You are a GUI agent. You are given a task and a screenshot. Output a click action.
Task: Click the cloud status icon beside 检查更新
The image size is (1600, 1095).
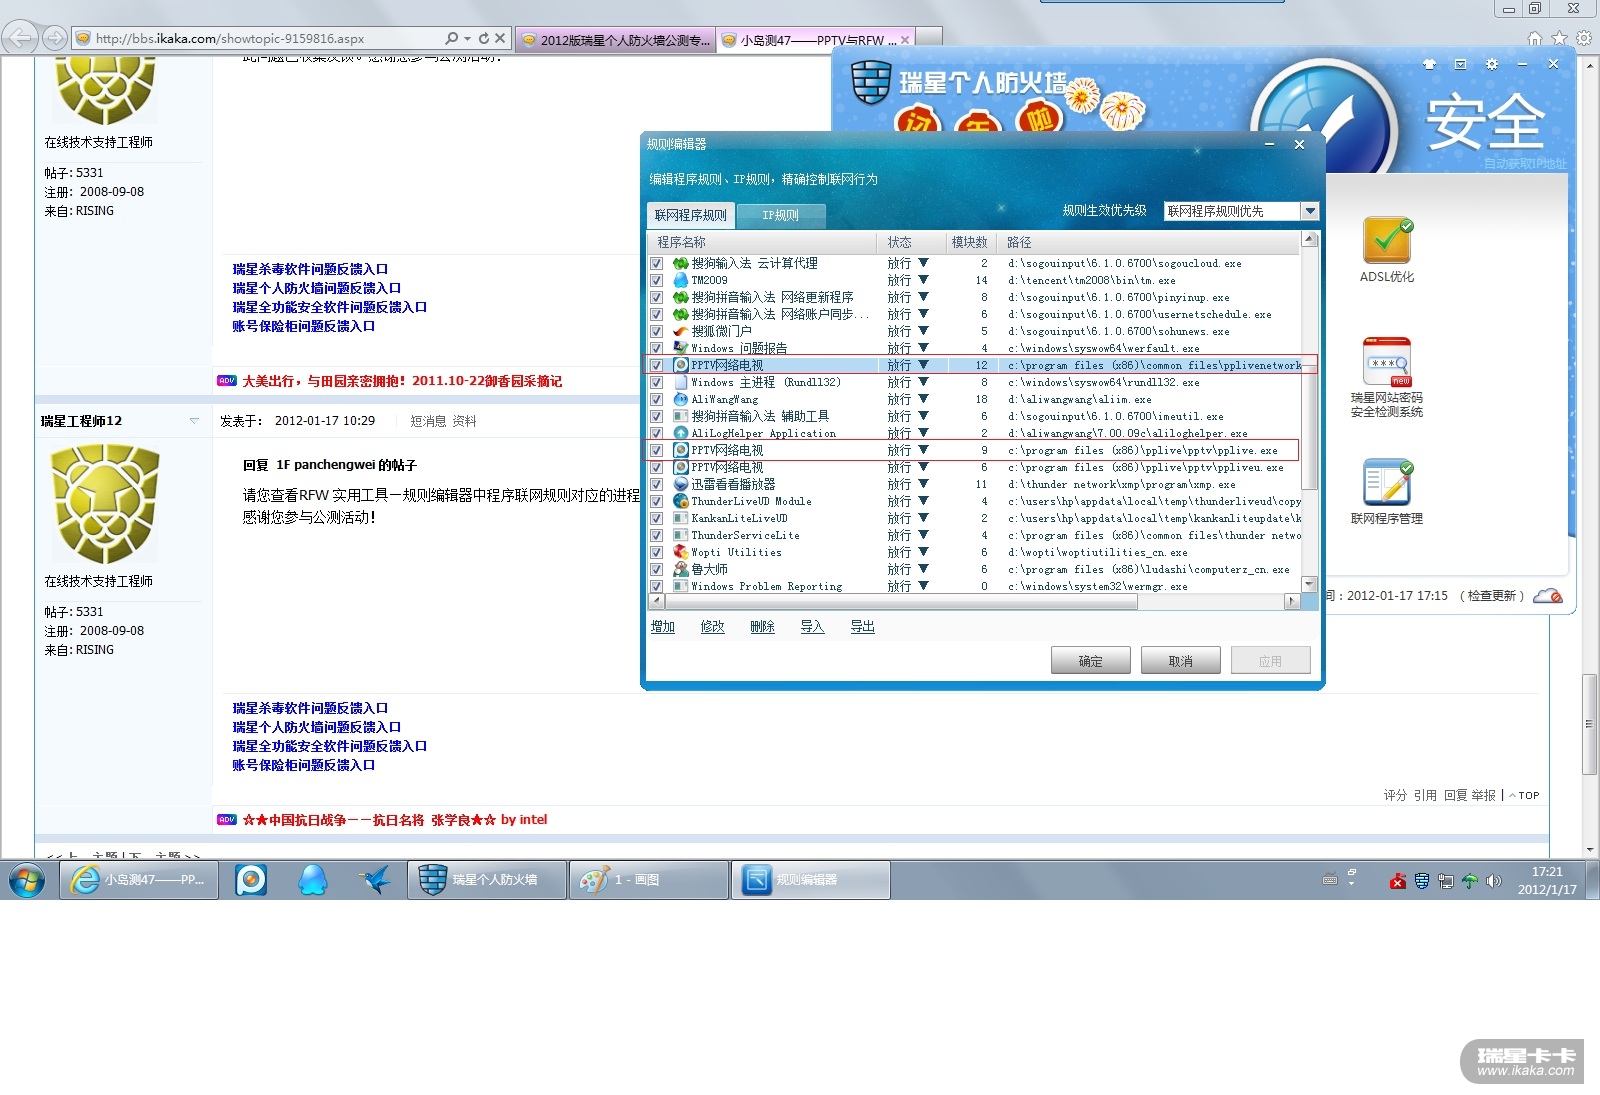1548,596
